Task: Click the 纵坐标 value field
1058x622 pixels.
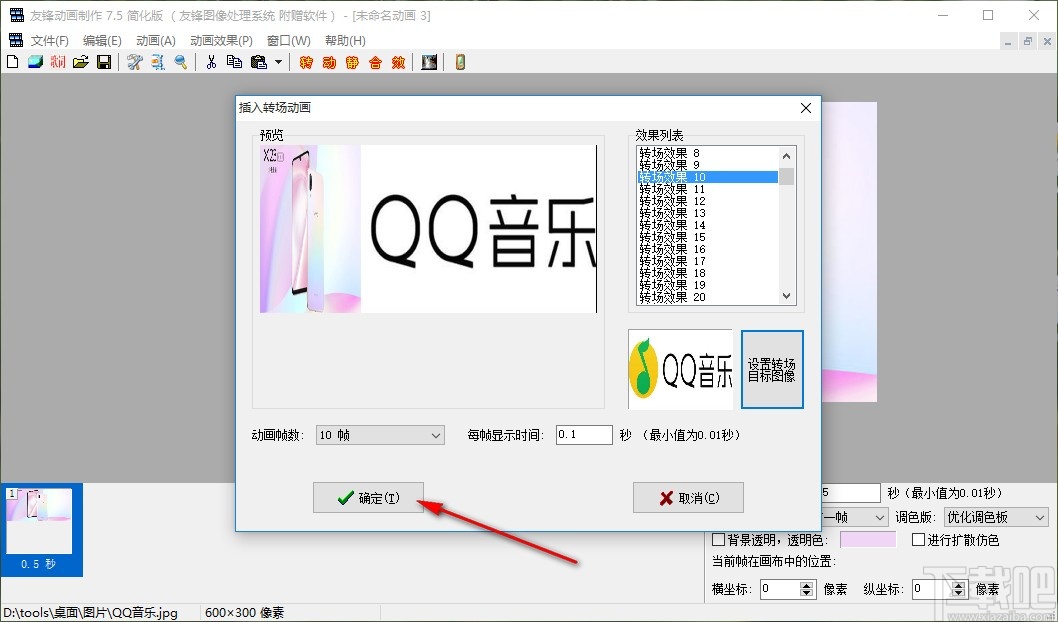Action: point(932,589)
